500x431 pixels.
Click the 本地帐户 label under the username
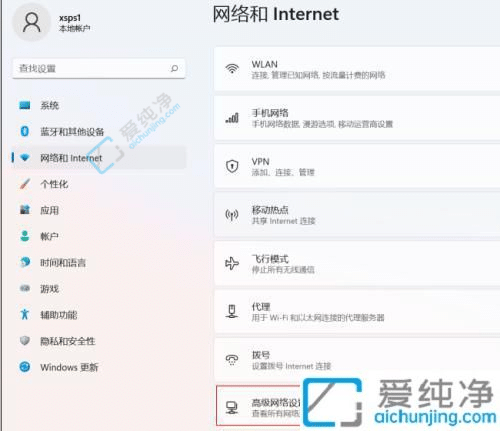pos(75,29)
